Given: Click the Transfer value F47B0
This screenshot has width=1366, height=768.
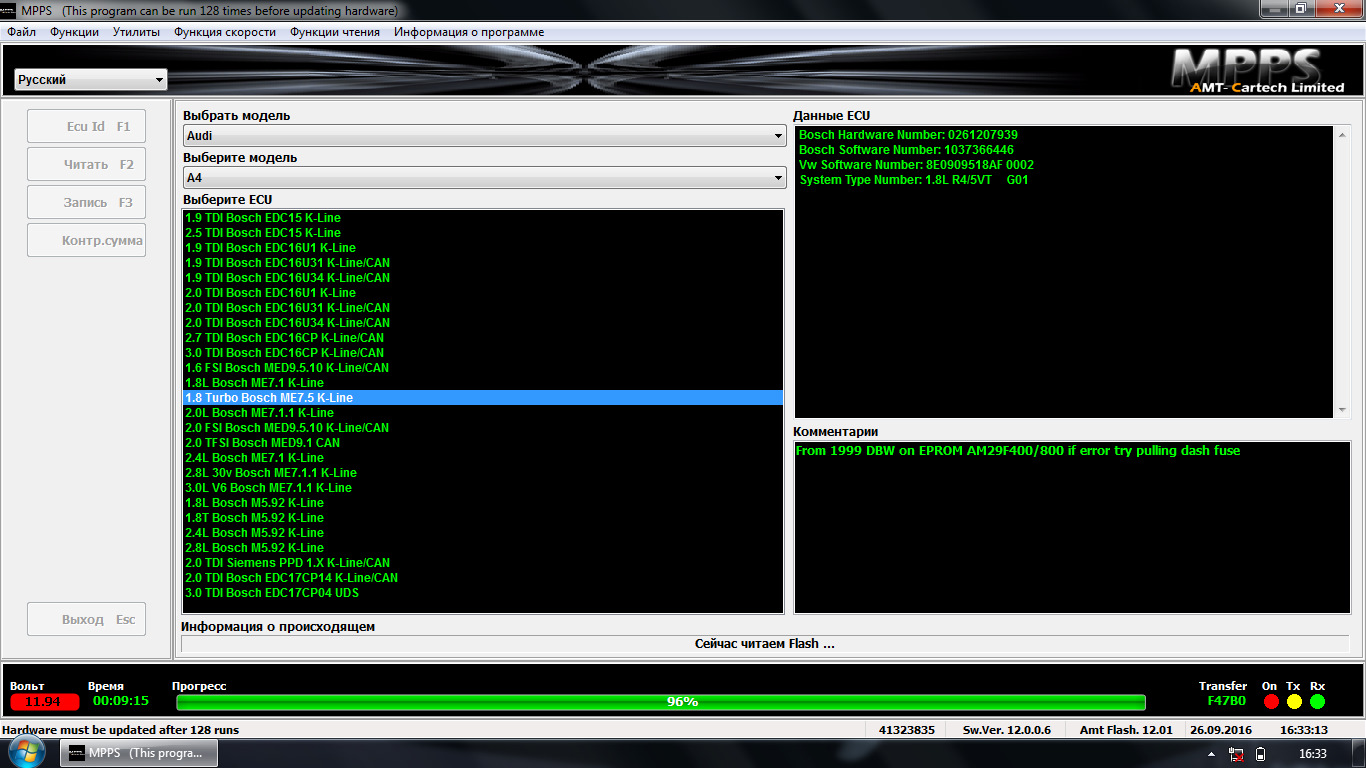Looking at the screenshot, I should click(1226, 702).
